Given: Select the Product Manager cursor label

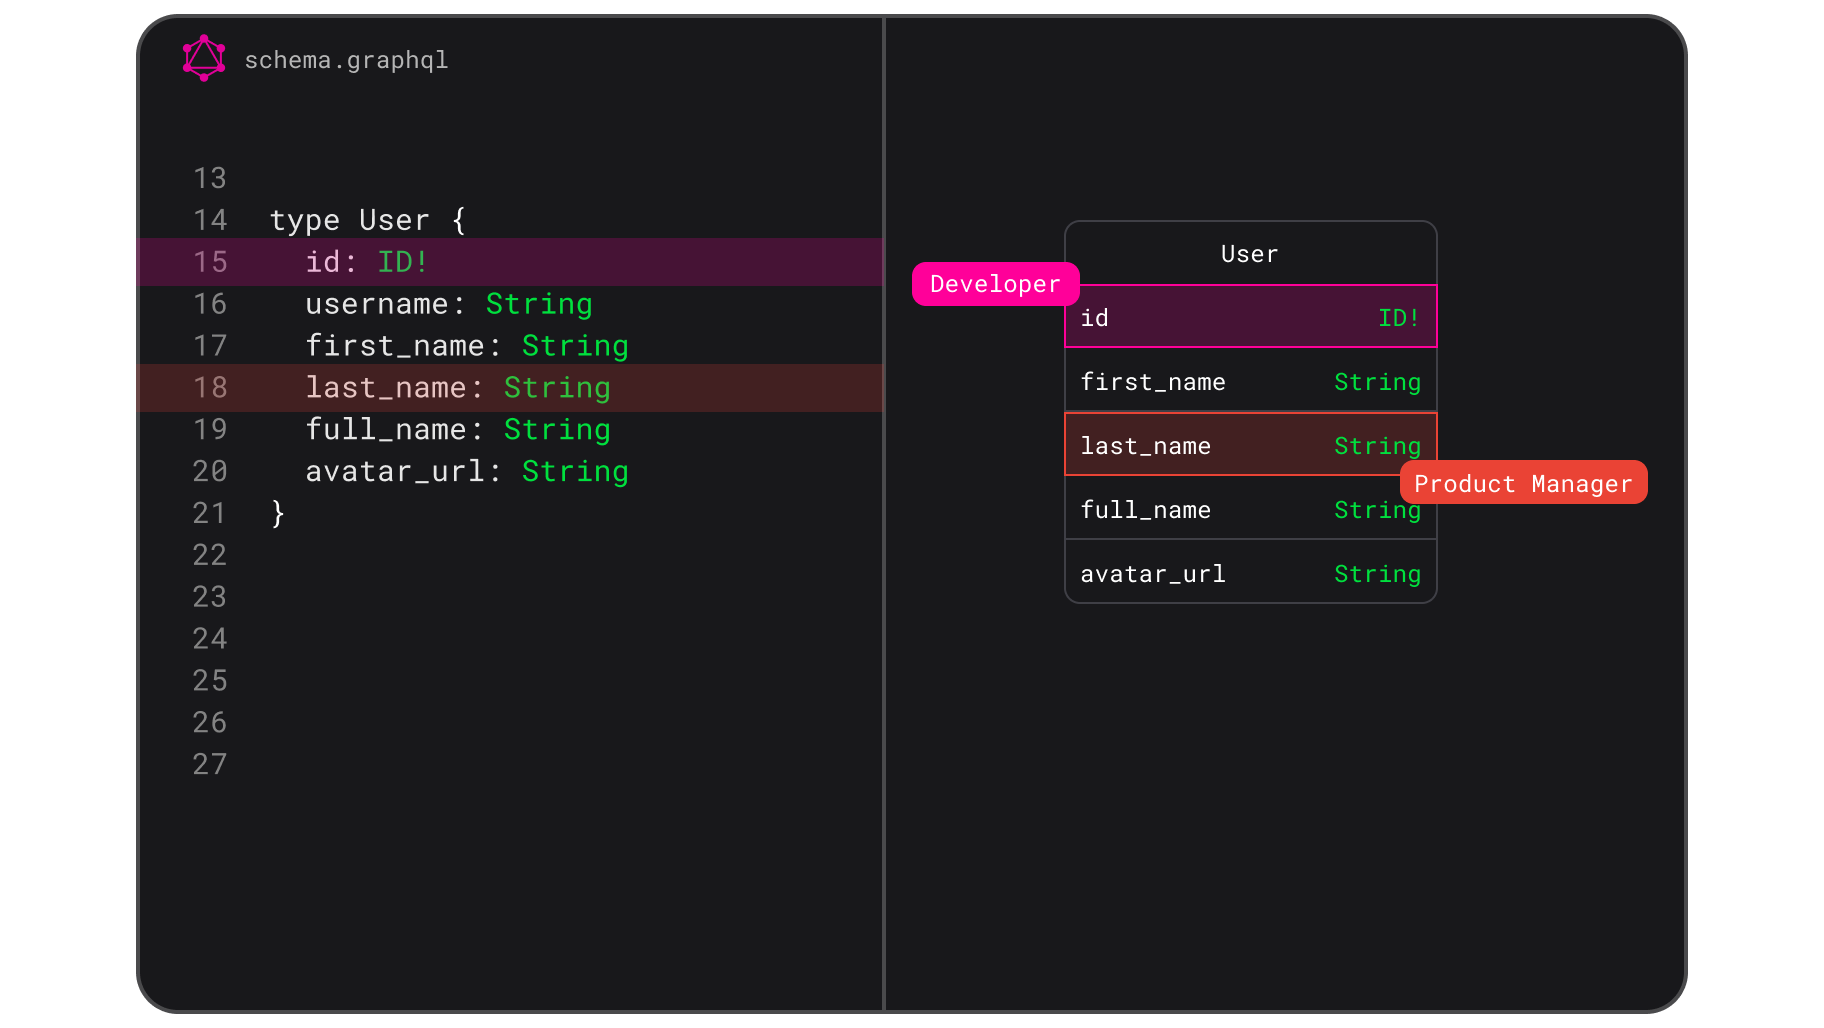Looking at the screenshot, I should (x=1523, y=483).
